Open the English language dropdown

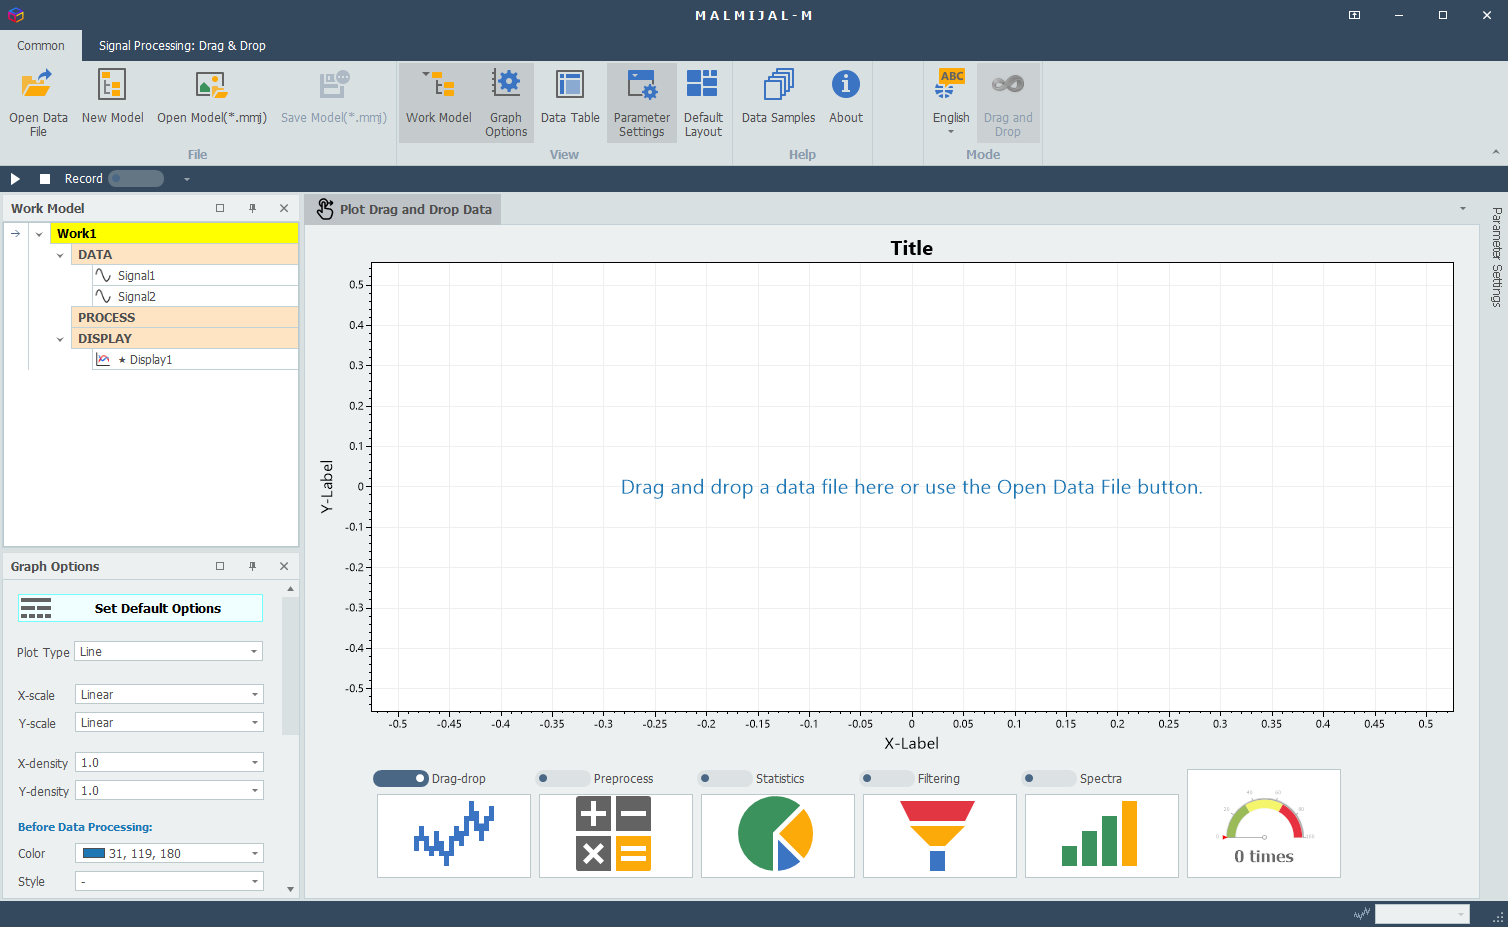click(x=951, y=103)
